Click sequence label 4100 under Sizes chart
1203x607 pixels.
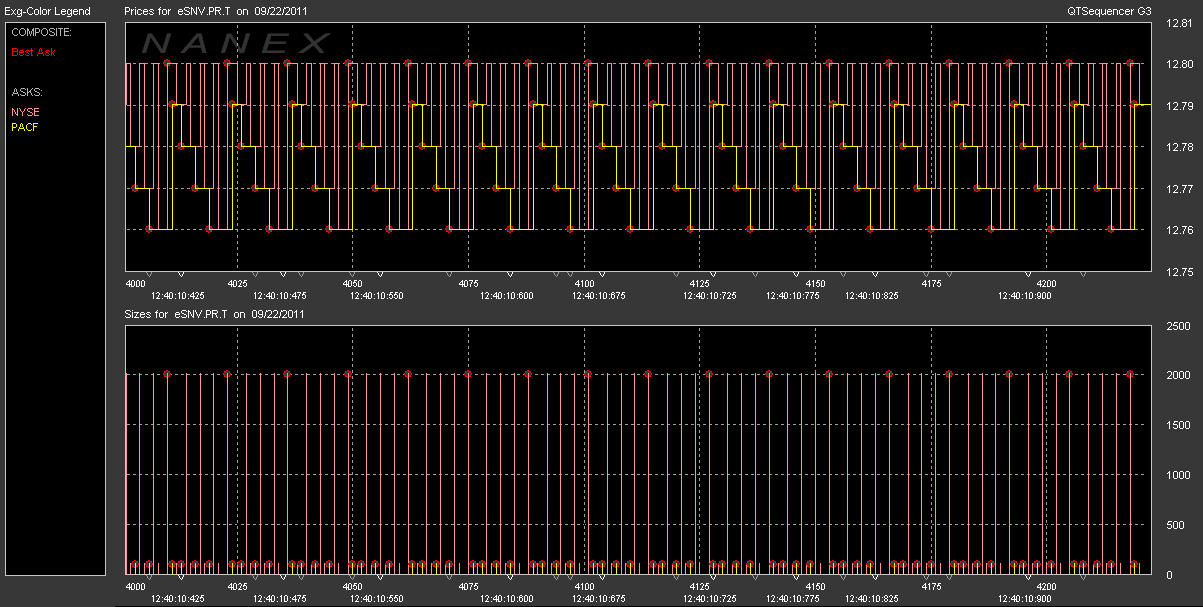(x=584, y=587)
